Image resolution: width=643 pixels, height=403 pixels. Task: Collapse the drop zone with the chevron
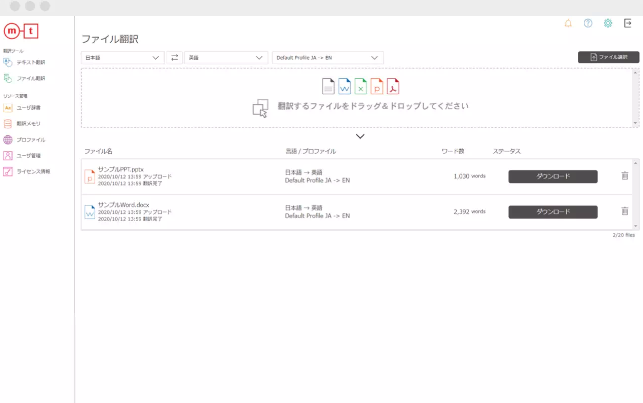click(360, 136)
